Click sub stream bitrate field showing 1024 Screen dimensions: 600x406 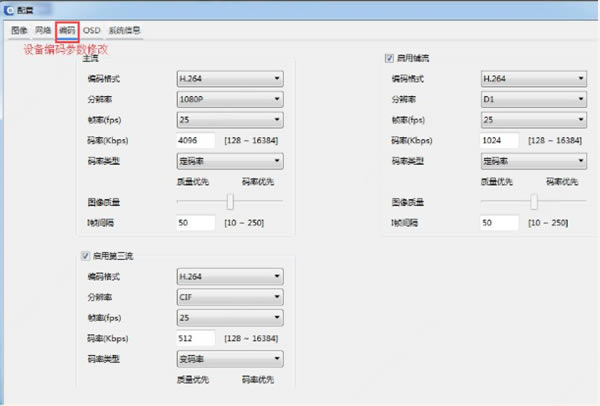click(499, 140)
